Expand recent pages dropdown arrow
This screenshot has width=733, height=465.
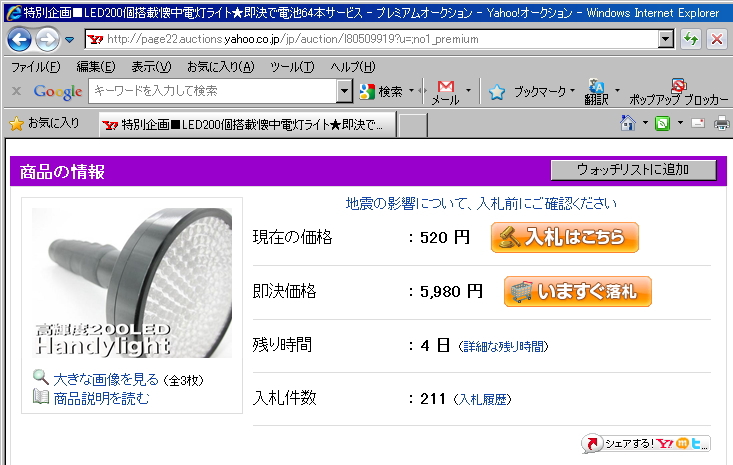pyautogui.click(x=70, y=40)
